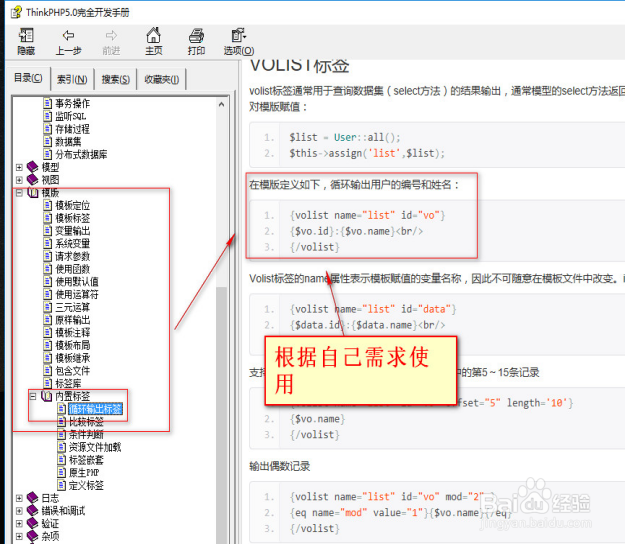
Task: Click the purple book icon beside 错误和调试
Action: pyautogui.click(x=32, y=511)
